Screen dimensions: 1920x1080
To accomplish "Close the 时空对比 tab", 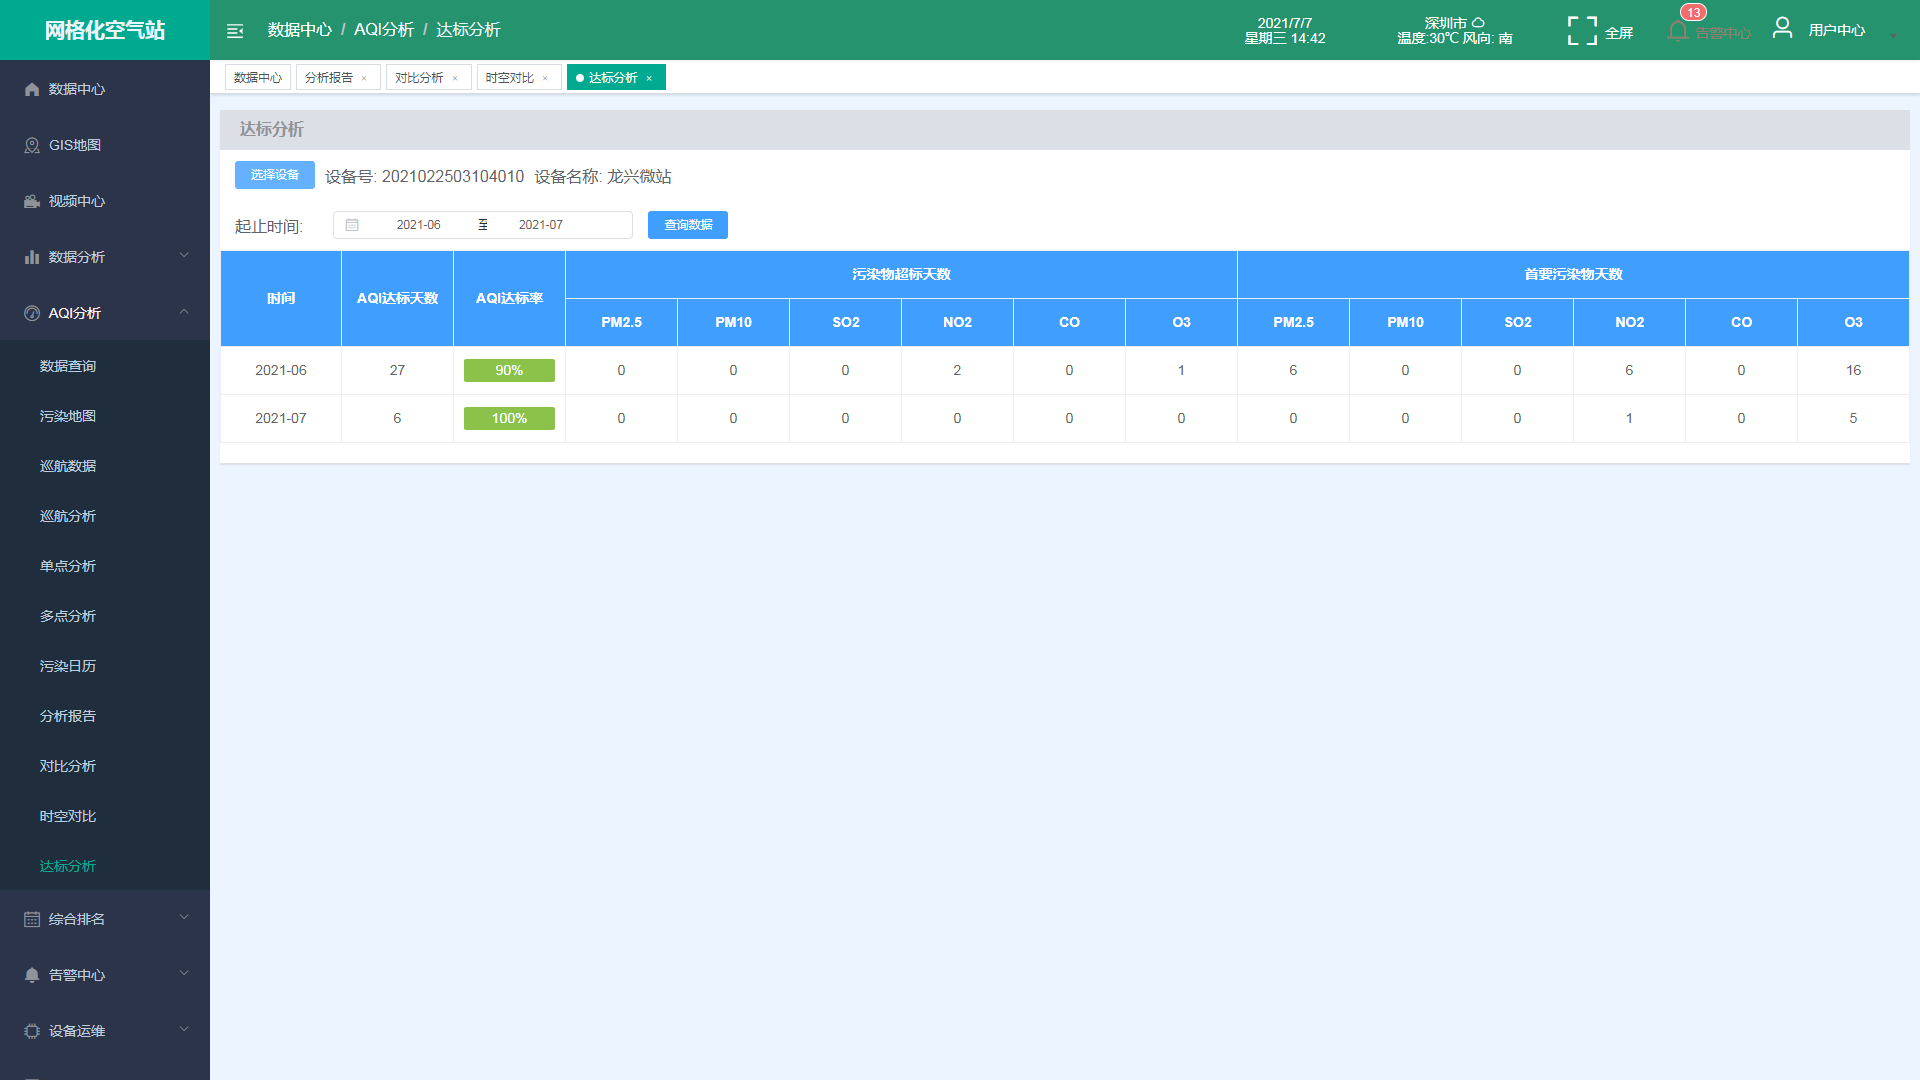I will pyautogui.click(x=545, y=78).
